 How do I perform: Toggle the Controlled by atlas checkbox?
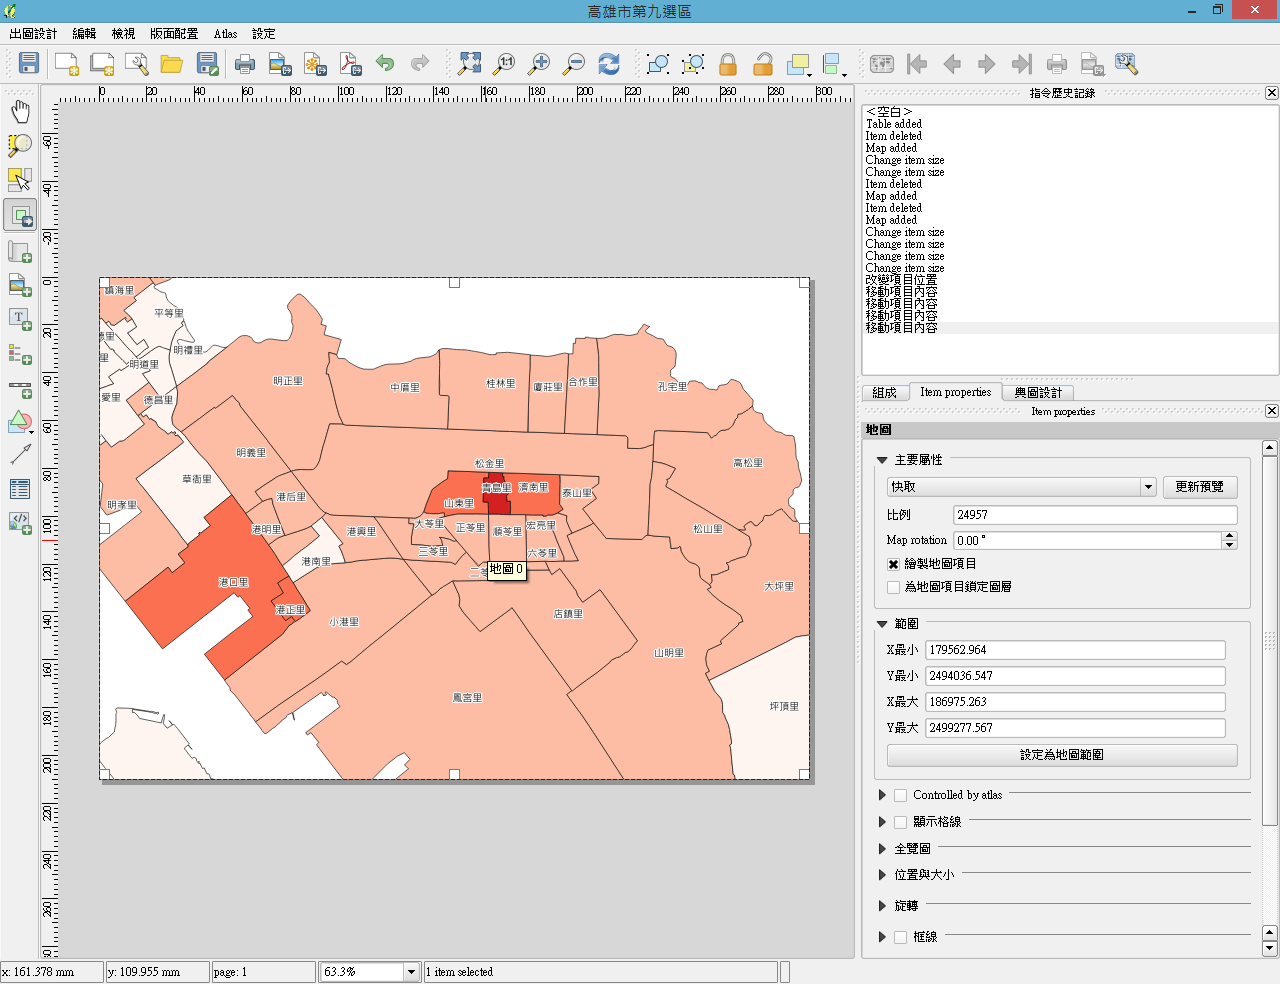tap(901, 795)
